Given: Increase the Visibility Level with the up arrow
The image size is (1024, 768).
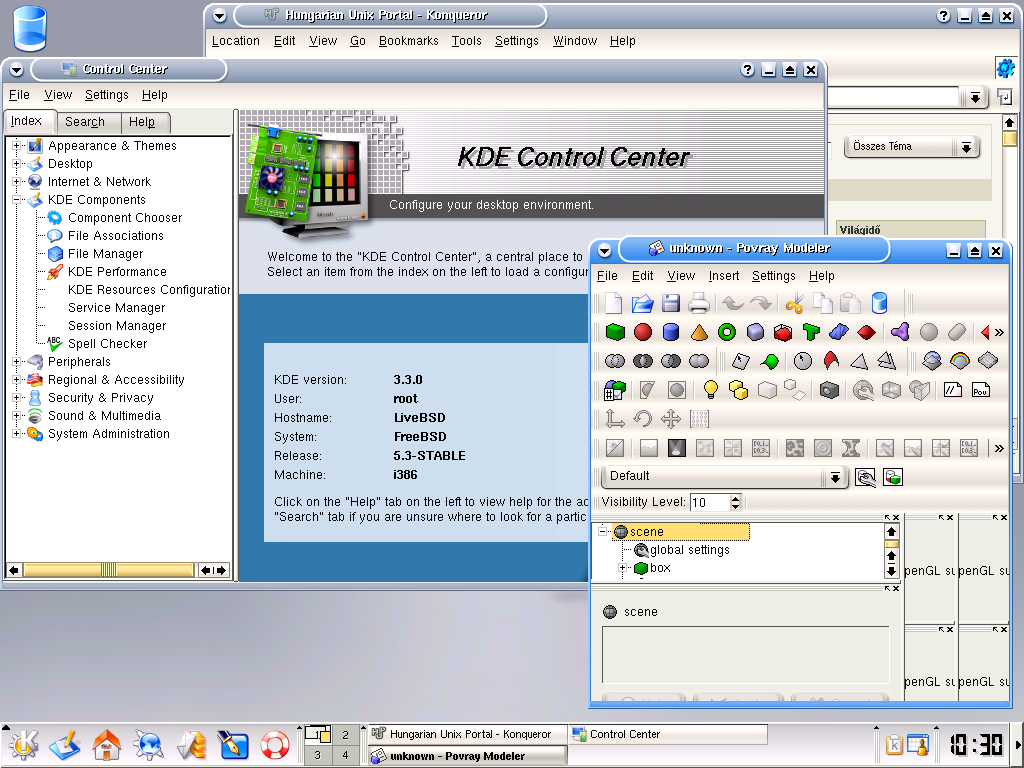Looking at the screenshot, I should (x=736, y=498).
